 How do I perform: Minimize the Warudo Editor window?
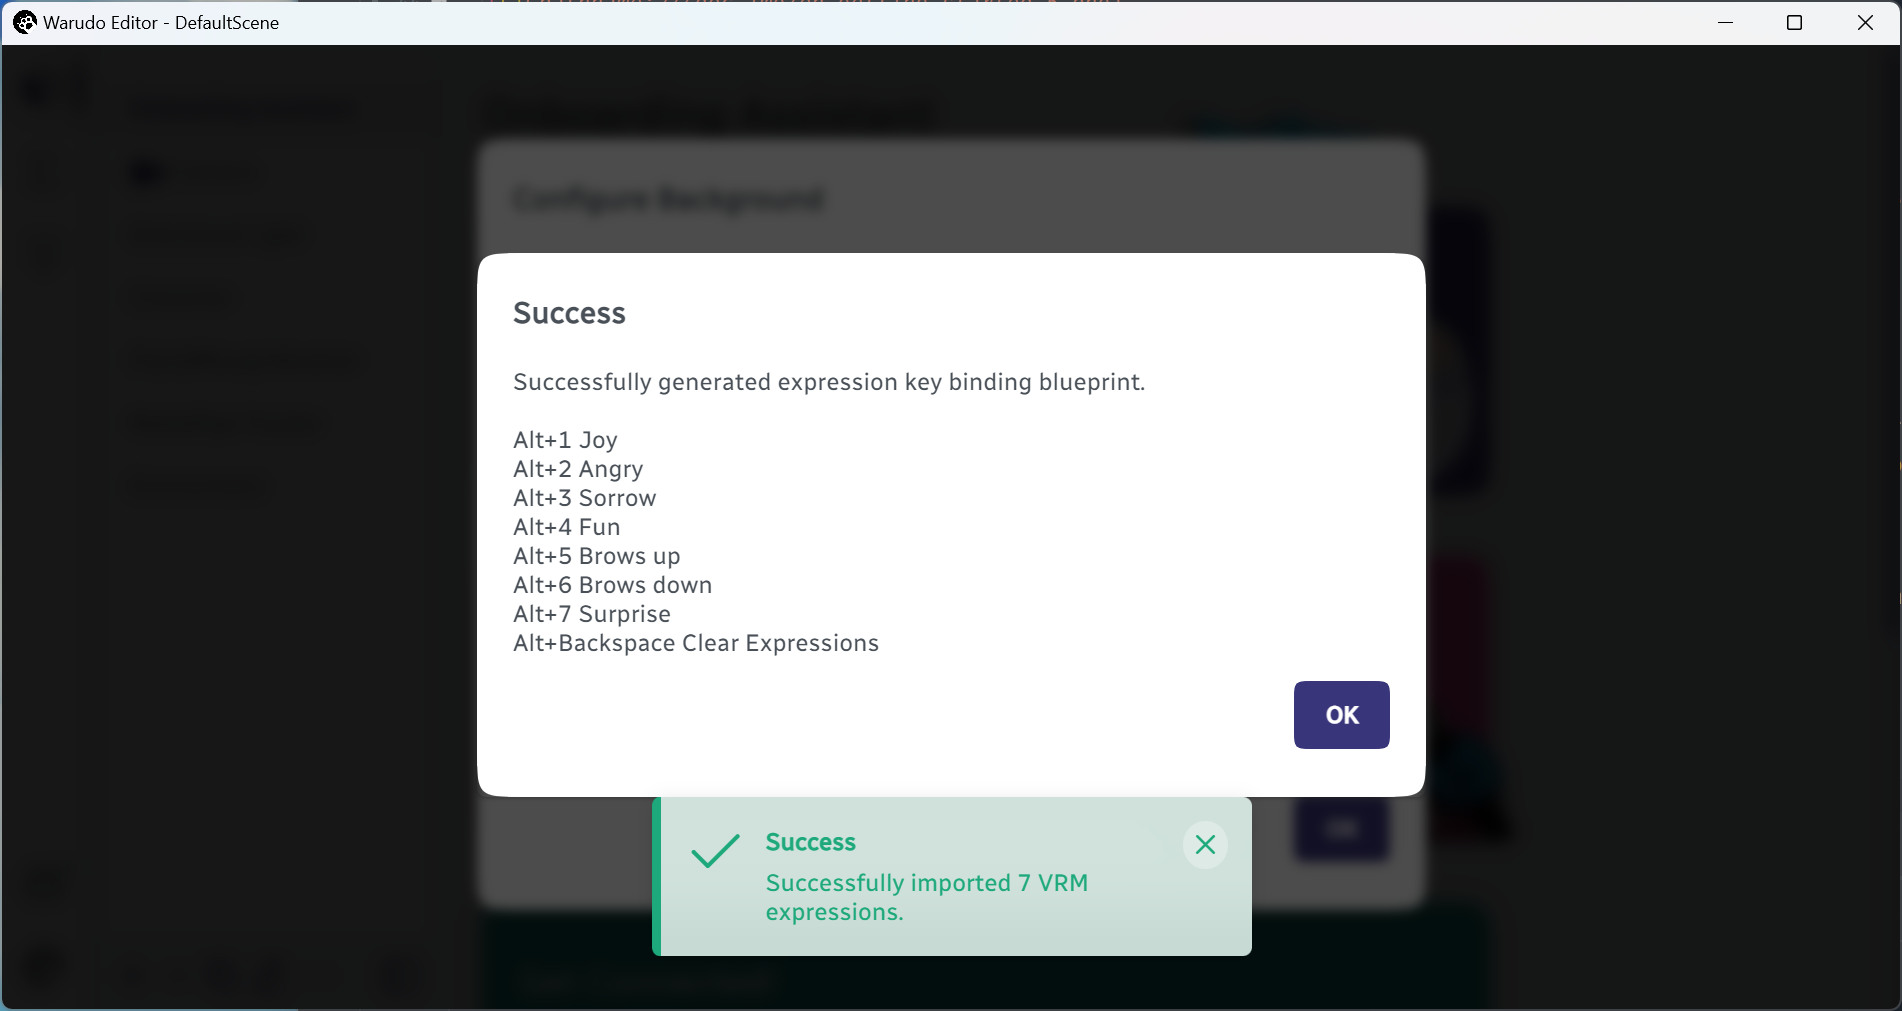[x=1725, y=22]
